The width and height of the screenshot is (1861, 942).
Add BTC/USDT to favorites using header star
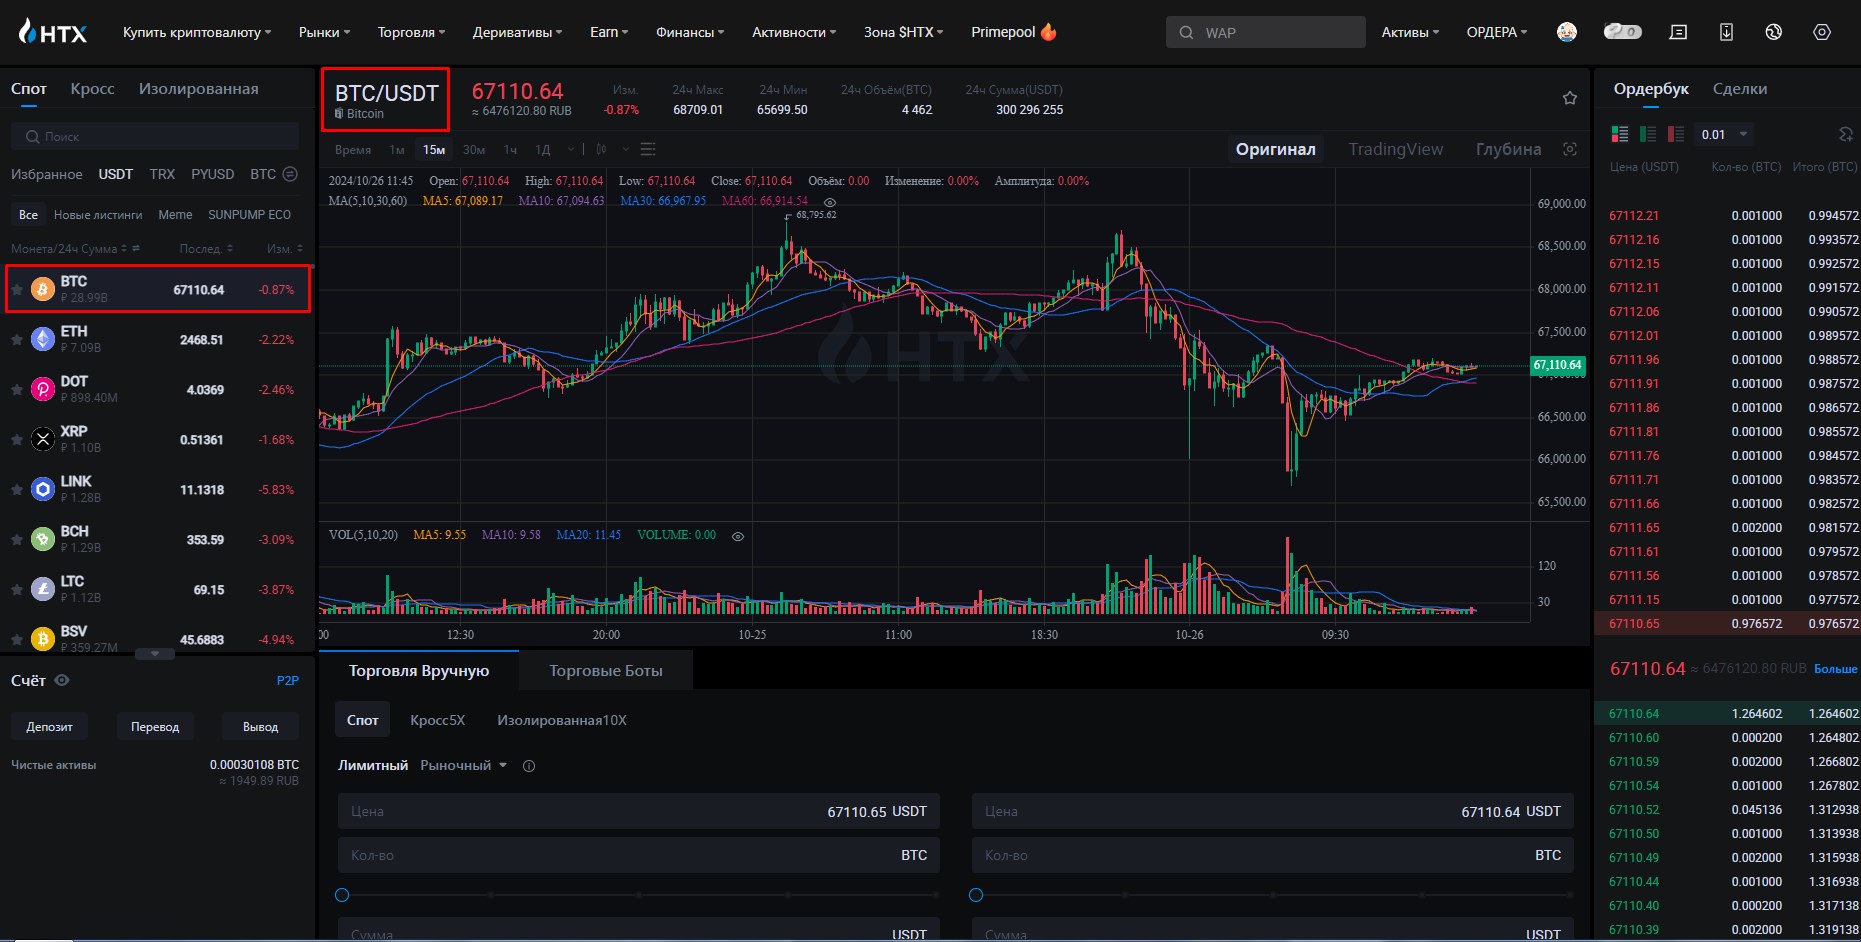pos(1570,98)
